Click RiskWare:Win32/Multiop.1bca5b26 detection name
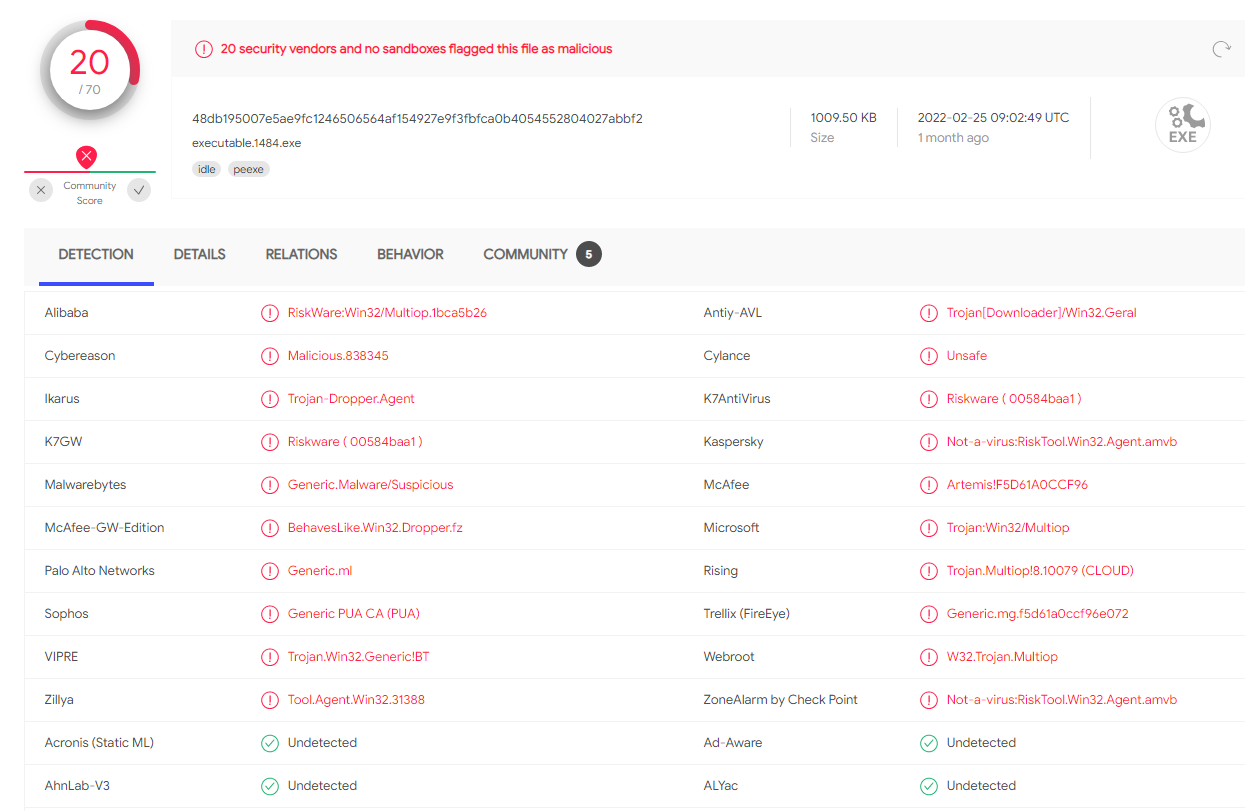 (387, 313)
